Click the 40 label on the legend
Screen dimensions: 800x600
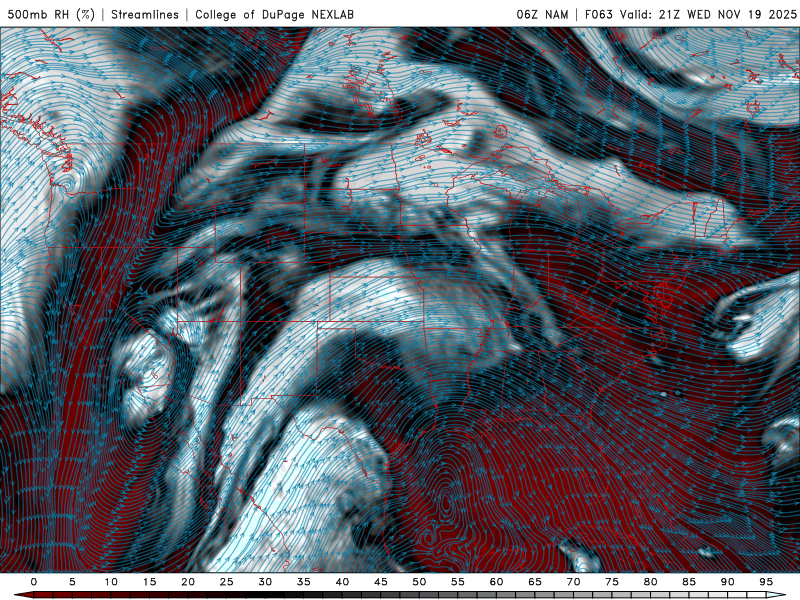342,582
